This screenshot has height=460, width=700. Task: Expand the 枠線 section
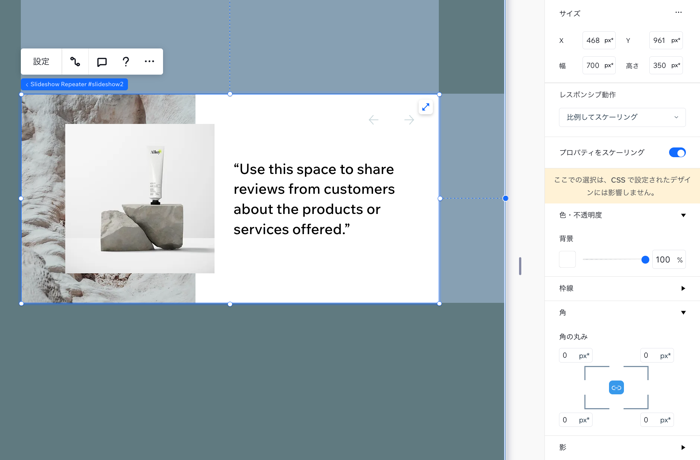[x=683, y=288]
